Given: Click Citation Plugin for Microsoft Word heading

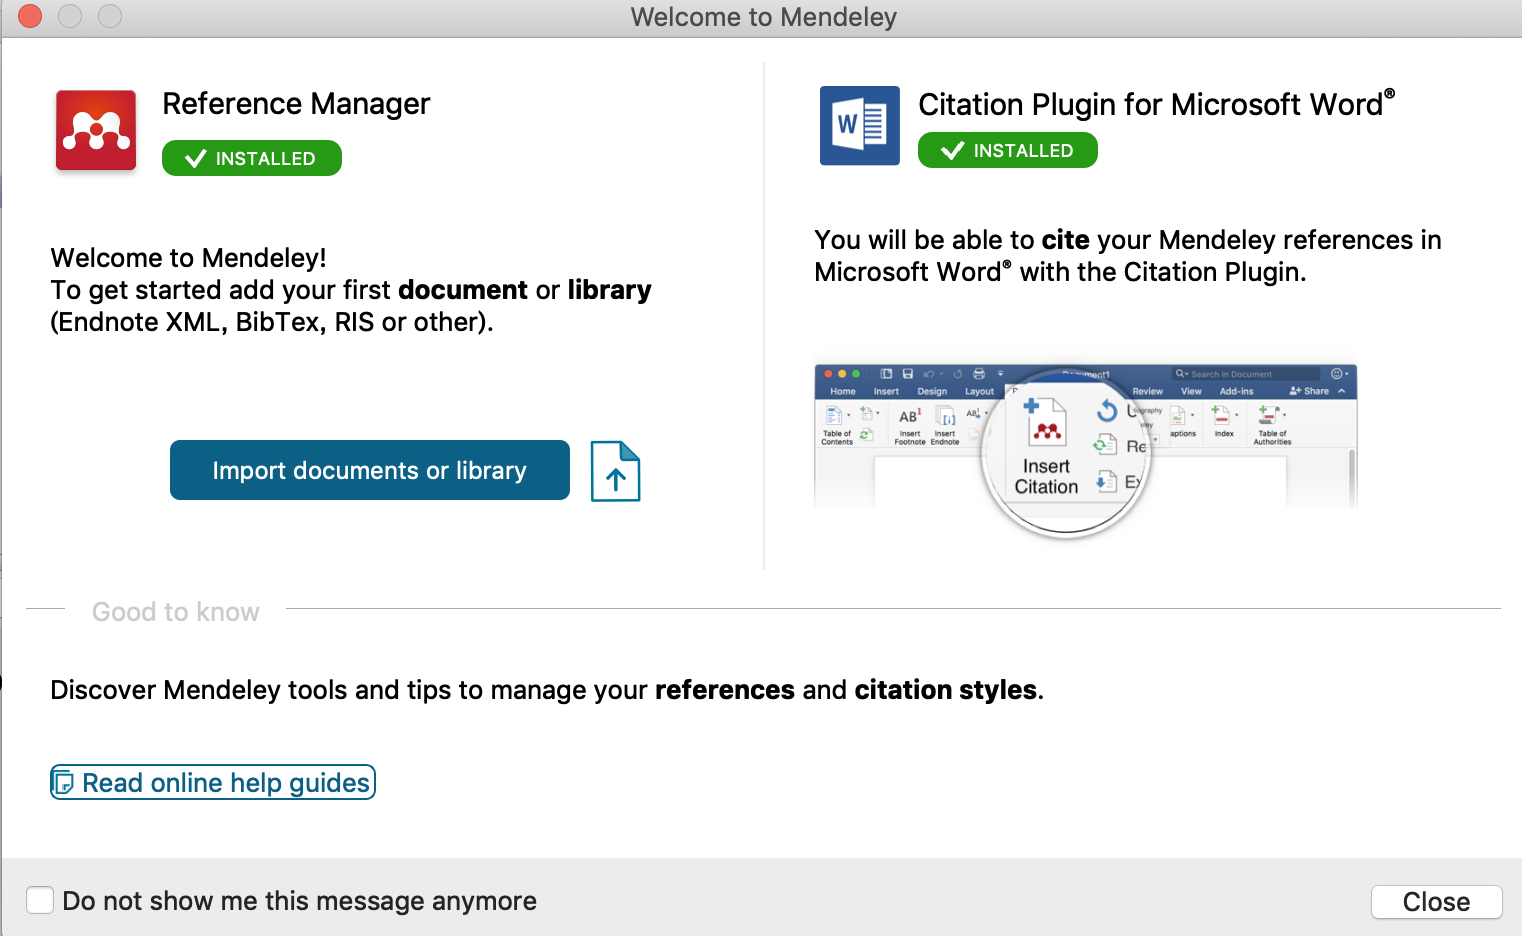Looking at the screenshot, I should pos(1157,104).
